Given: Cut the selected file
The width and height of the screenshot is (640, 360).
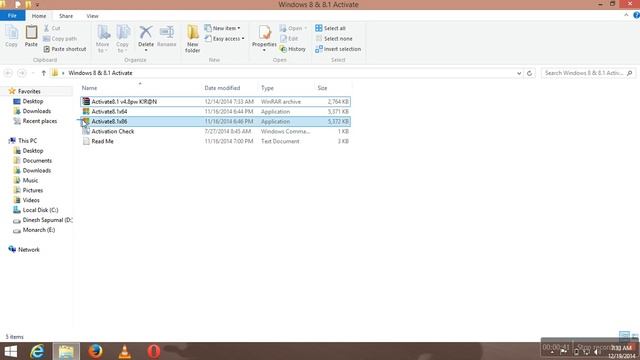Looking at the screenshot, I should point(52,28).
